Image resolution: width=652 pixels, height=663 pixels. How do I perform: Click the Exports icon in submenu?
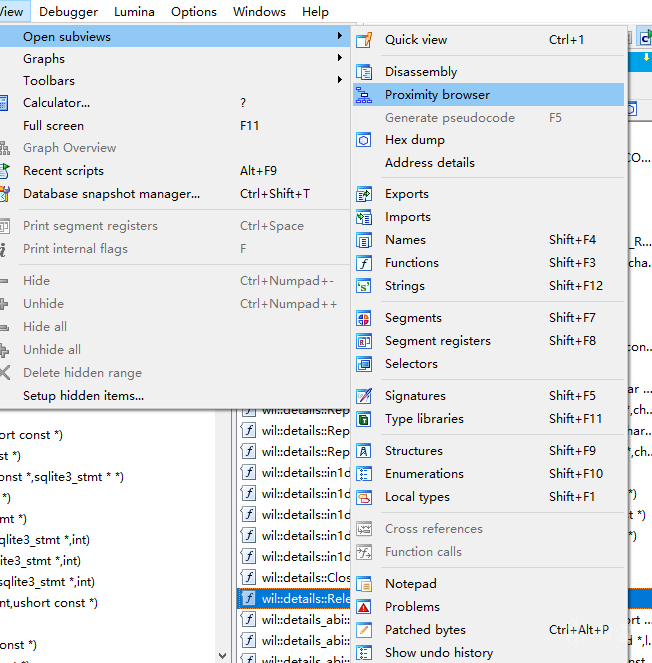364,194
